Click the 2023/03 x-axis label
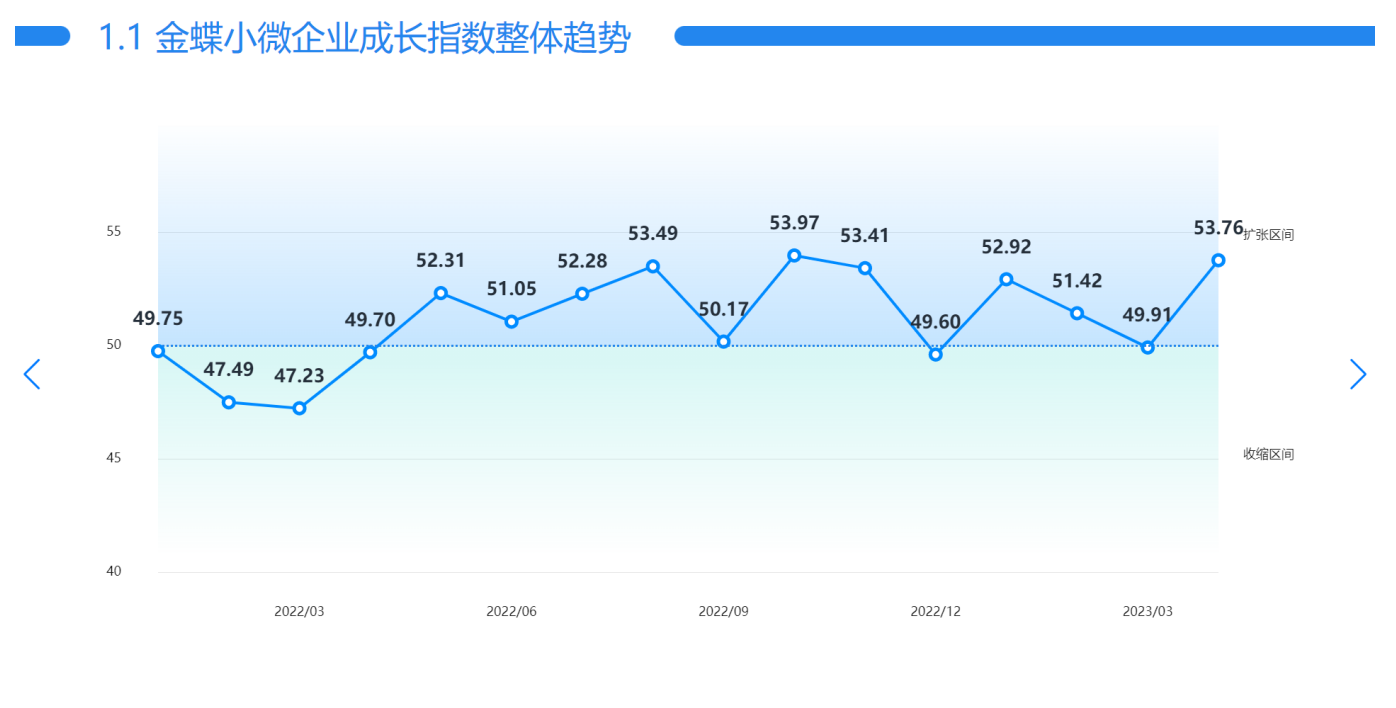The image size is (1396, 708). [1148, 611]
